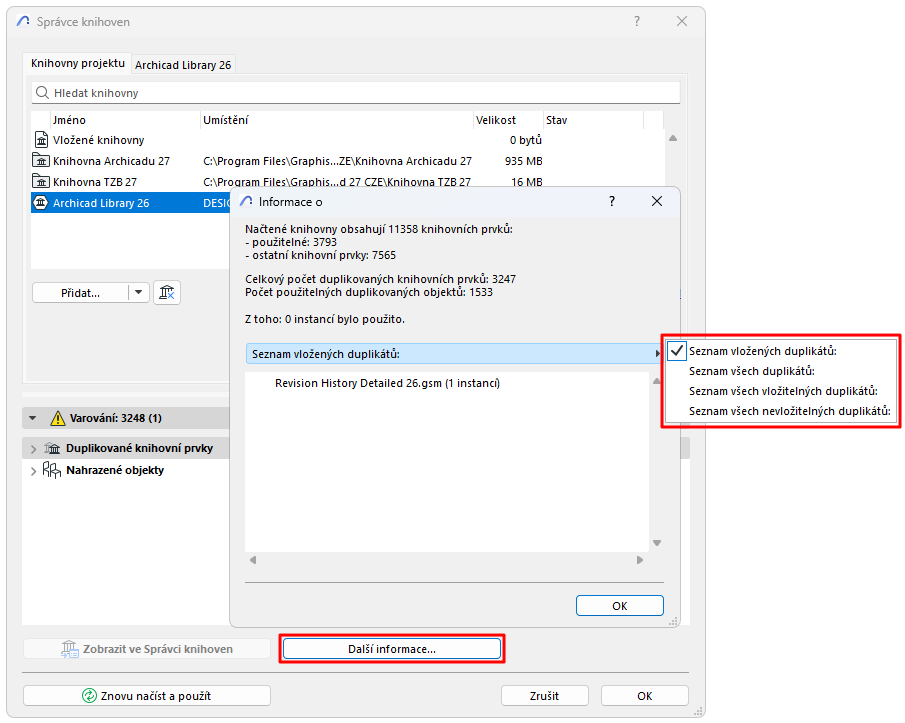Click the green reload icon on Znovu načíst
The height and width of the screenshot is (723, 905).
click(x=89, y=695)
